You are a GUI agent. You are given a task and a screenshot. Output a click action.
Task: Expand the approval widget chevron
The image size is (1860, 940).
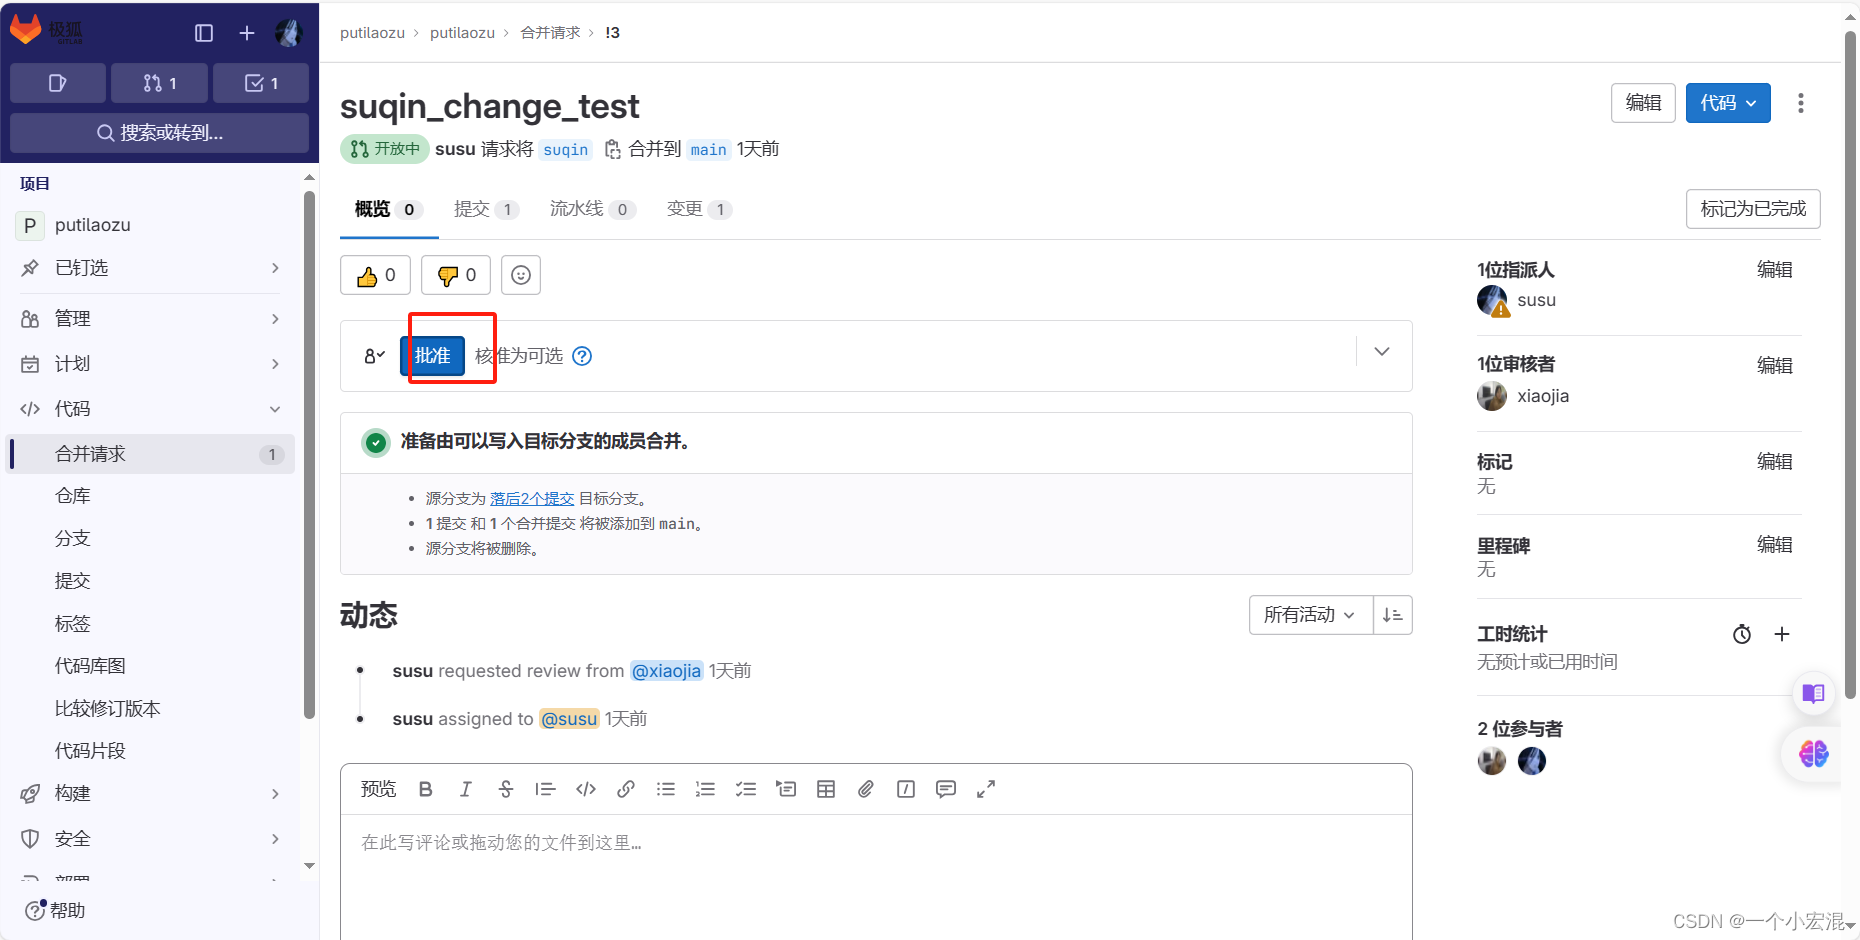pyautogui.click(x=1382, y=352)
